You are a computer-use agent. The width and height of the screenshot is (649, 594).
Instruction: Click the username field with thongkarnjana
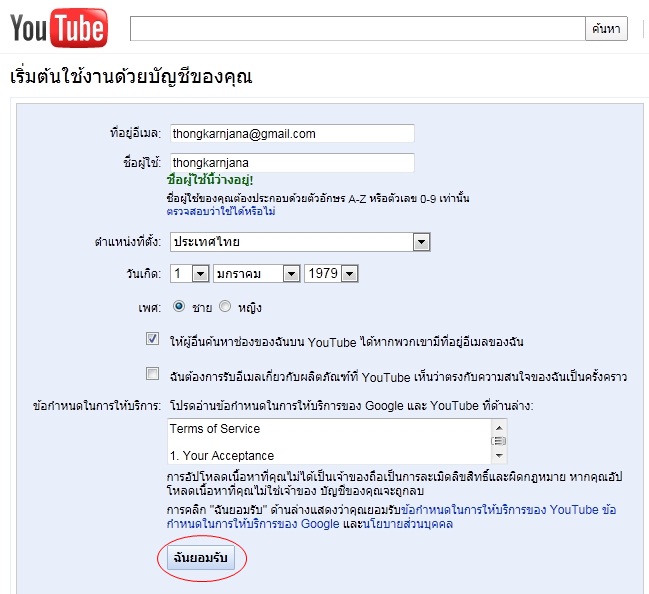tap(292, 163)
